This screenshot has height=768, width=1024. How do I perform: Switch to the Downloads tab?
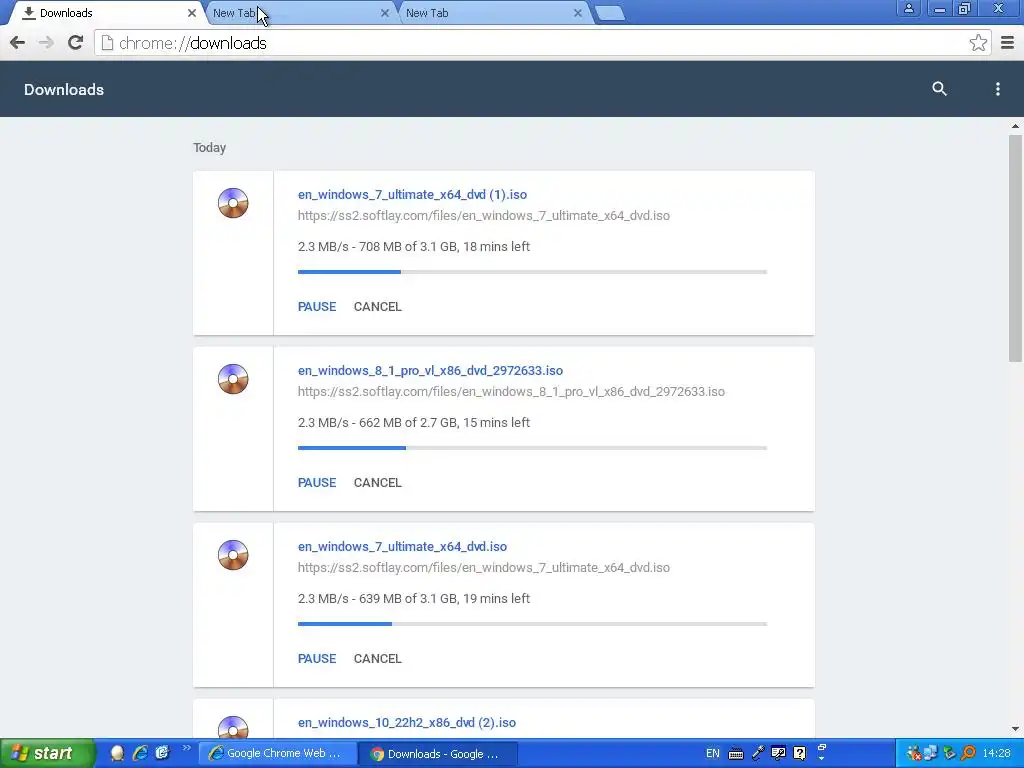(104, 13)
